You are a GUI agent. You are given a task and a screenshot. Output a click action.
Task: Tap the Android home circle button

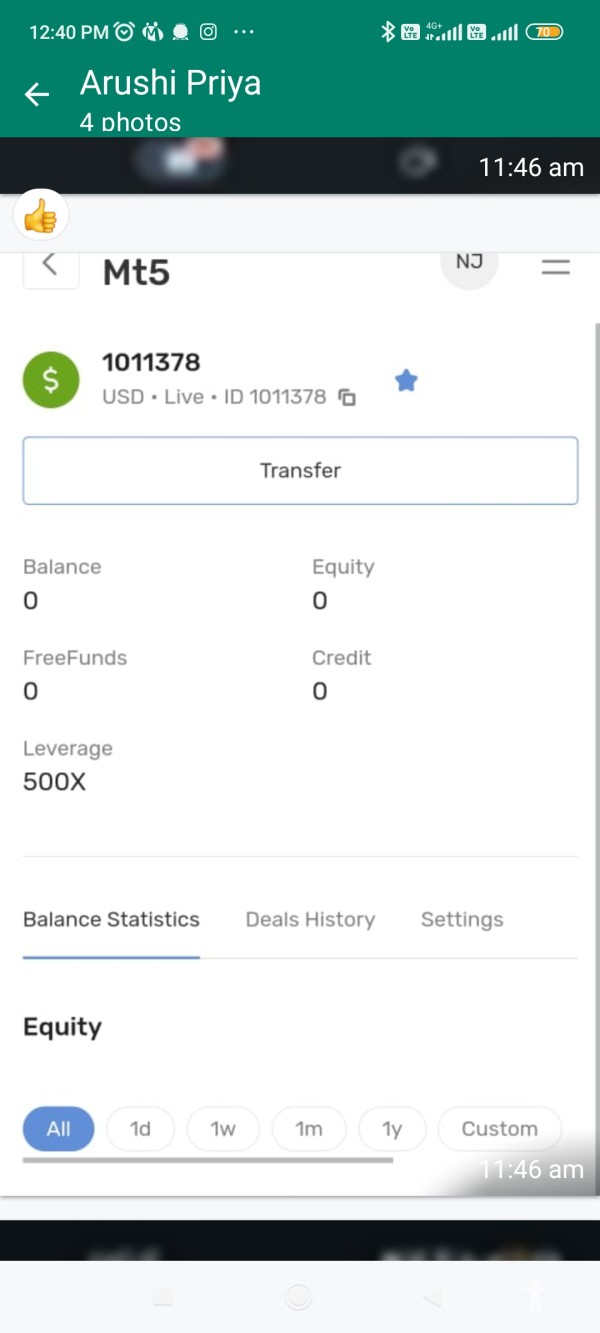(x=298, y=1297)
